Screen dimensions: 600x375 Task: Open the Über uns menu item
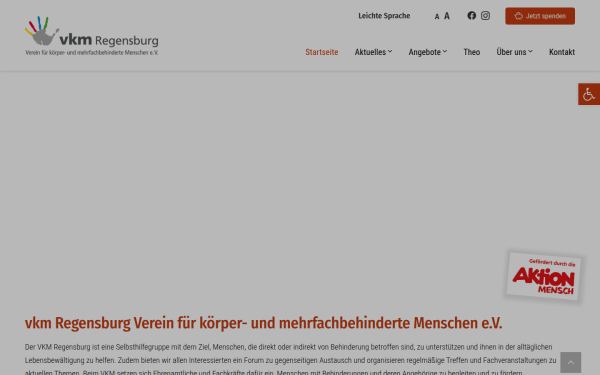[x=511, y=52]
